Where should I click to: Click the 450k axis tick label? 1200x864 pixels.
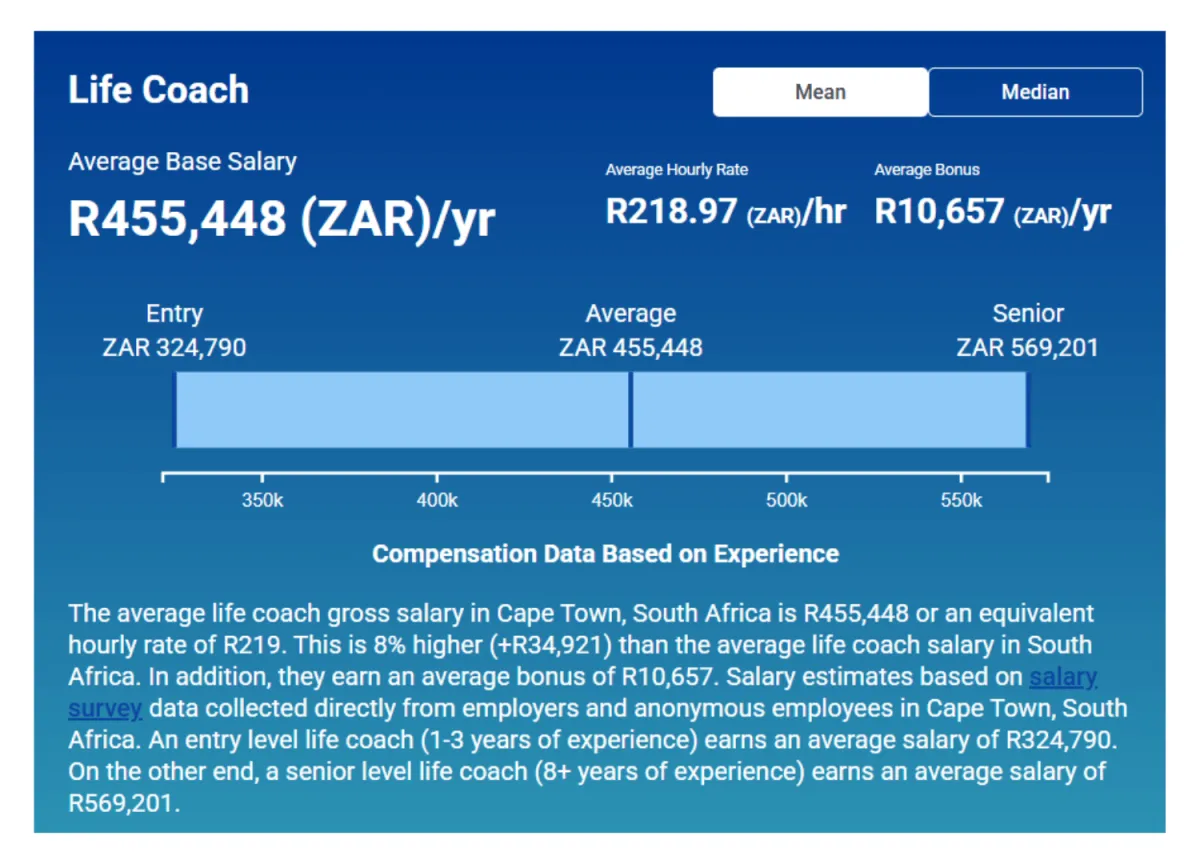click(x=612, y=500)
